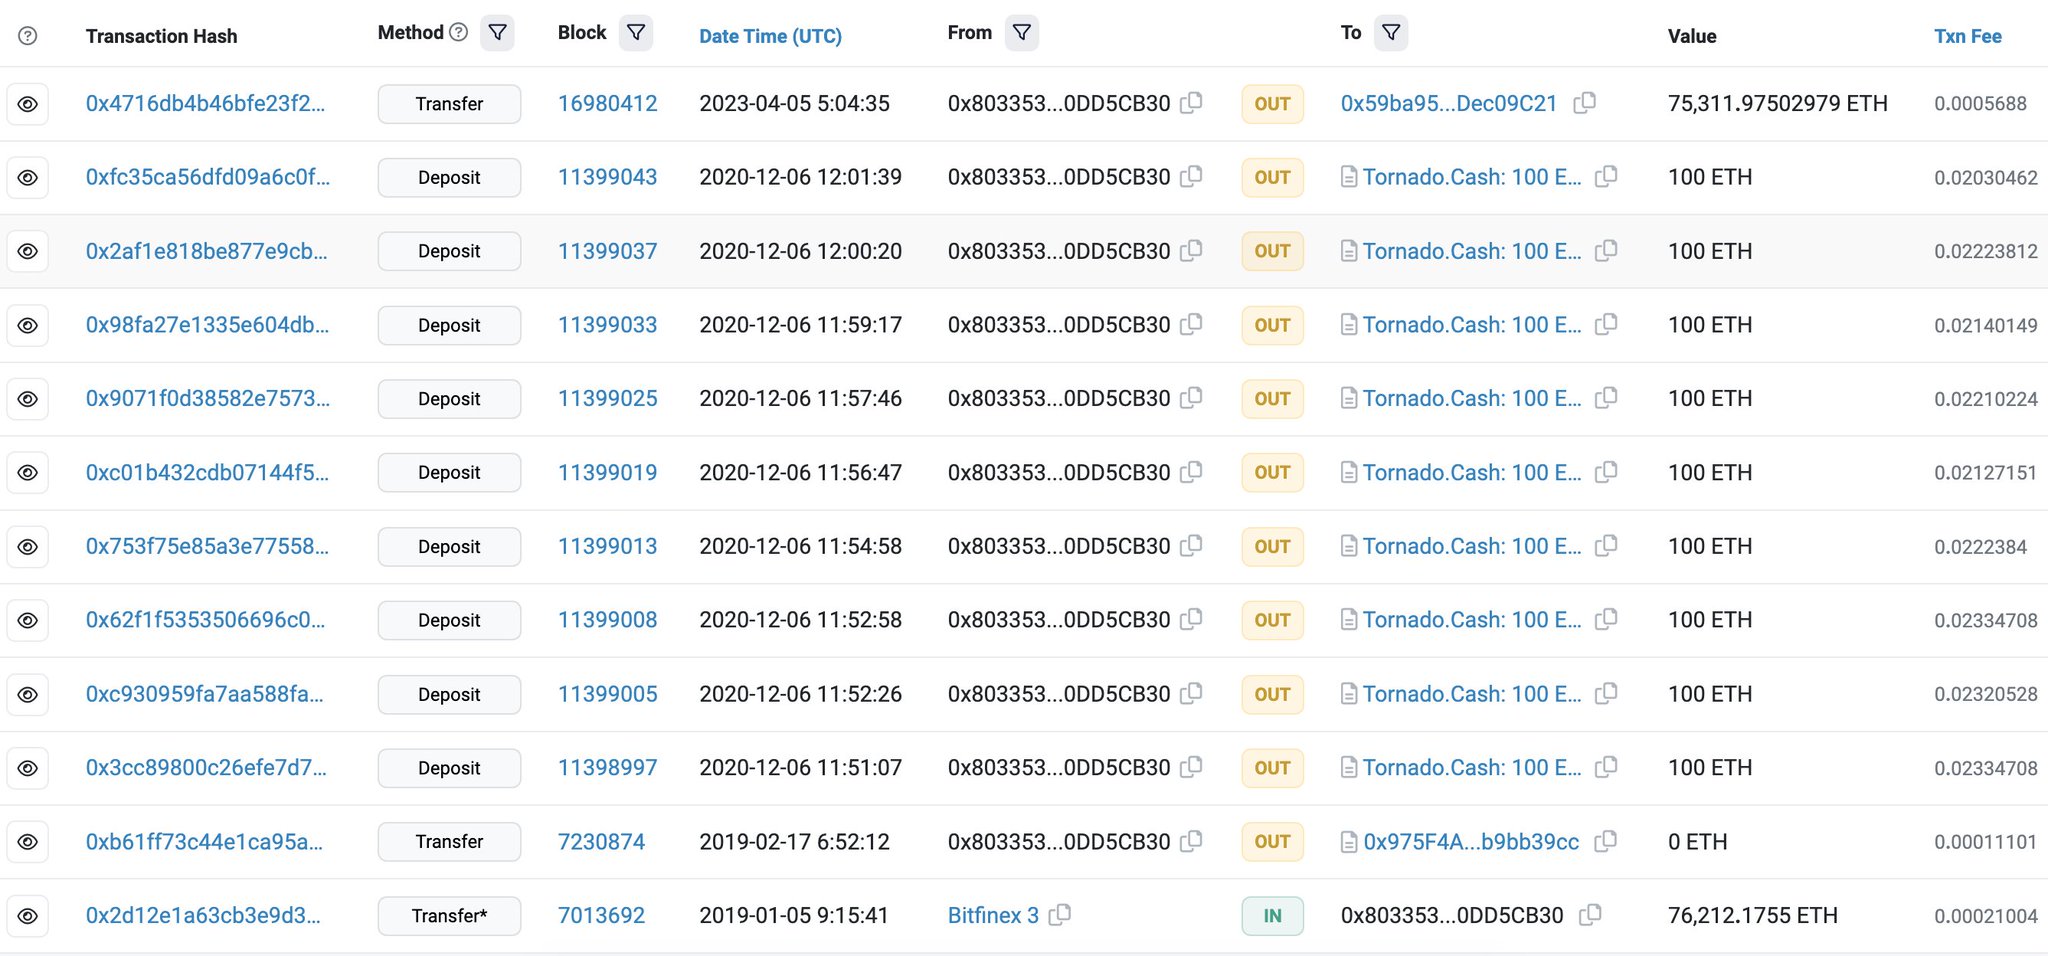The image size is (2048, 956).
Task: Click the question mark icon beside Transaction Hash
Action: click(x=28, y=36)
